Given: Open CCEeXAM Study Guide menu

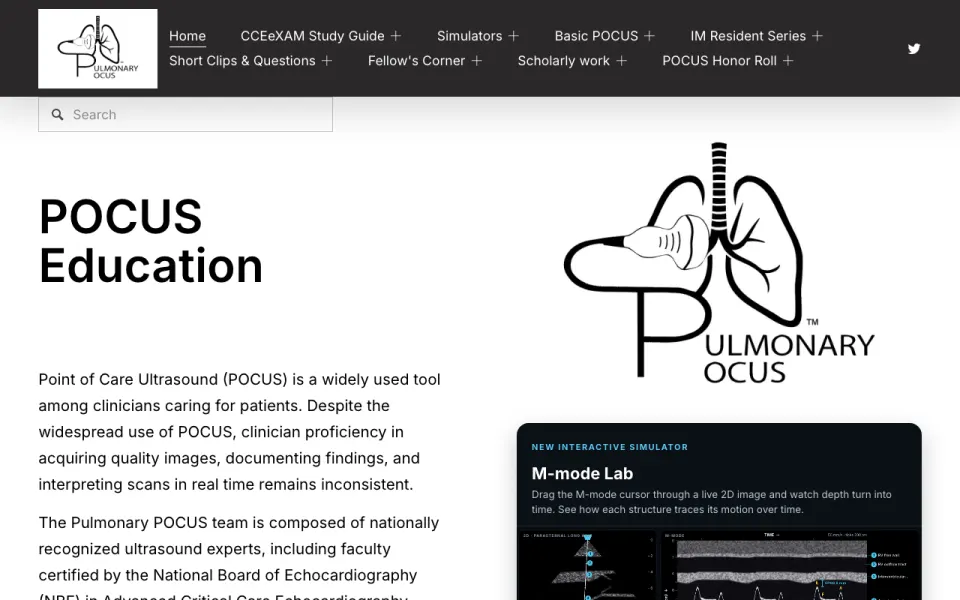Looking at the screenshot, I should click(x=312, y=36).
